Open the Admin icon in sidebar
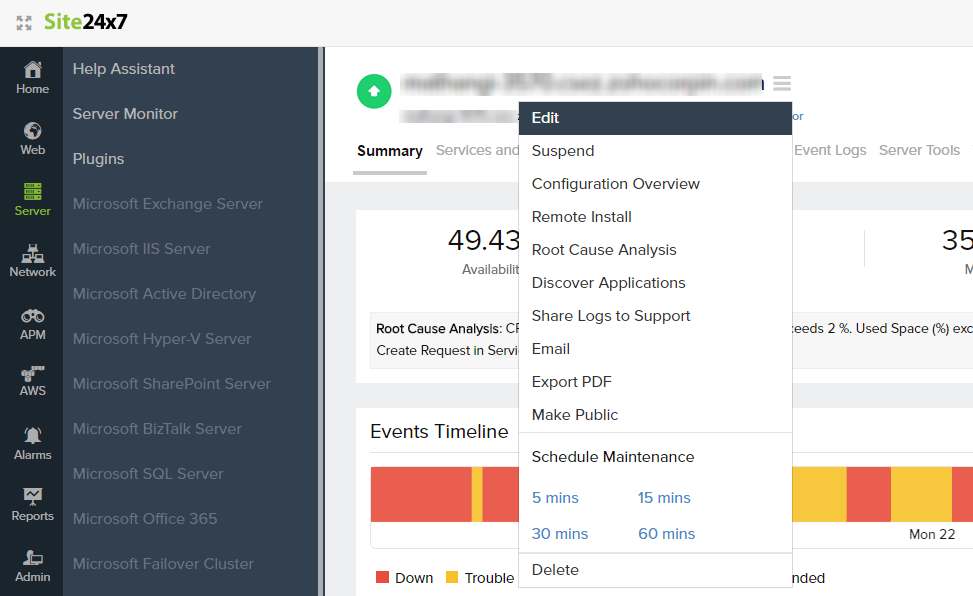 [32, 558]
